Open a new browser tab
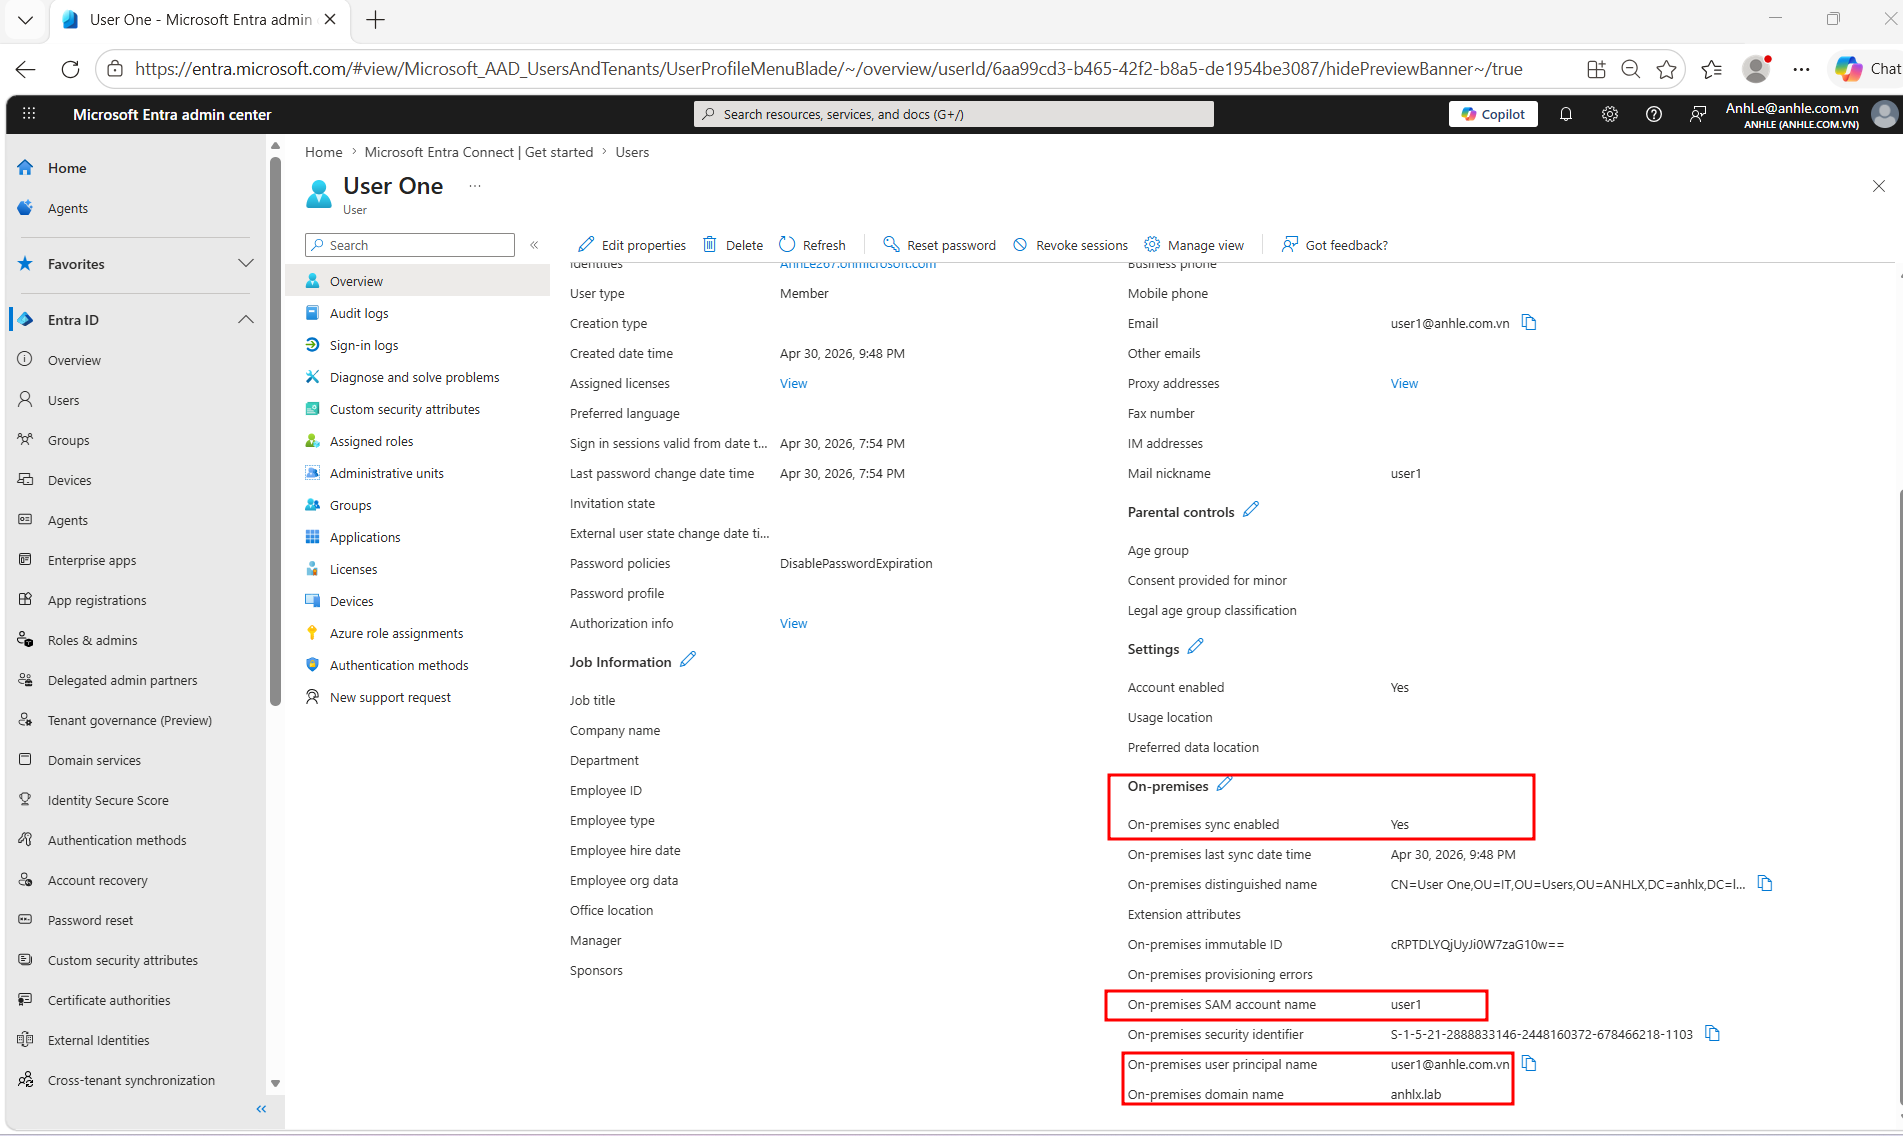The height and width of the screenshot is (1136, 1903). [376, 20]
